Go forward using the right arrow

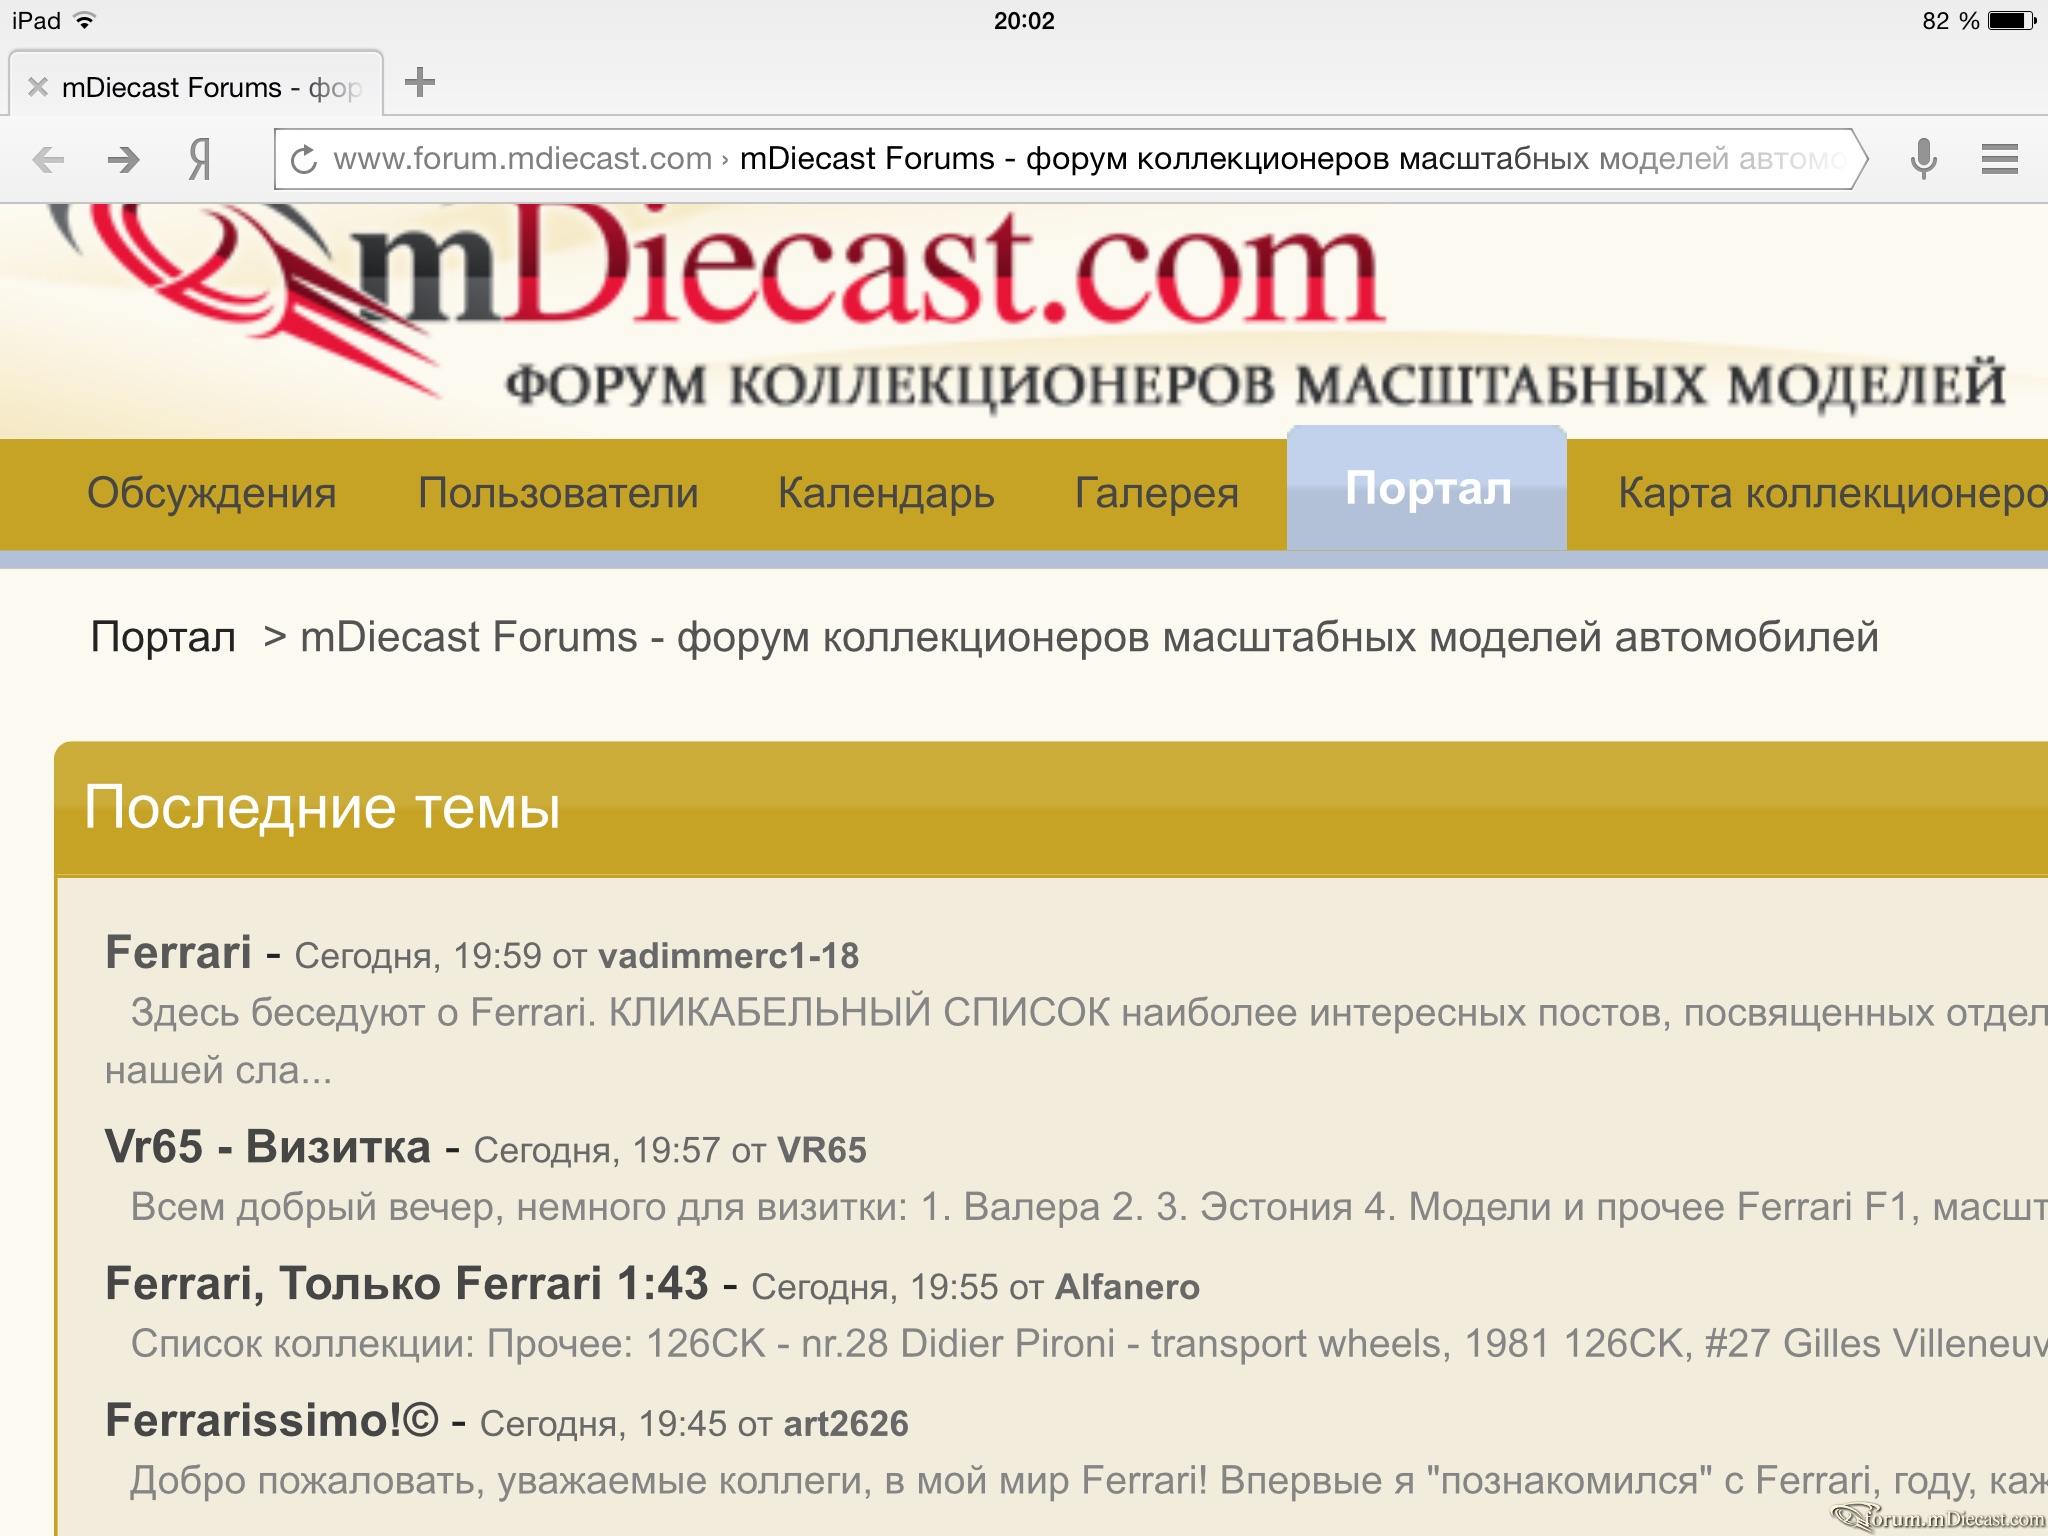124,159
